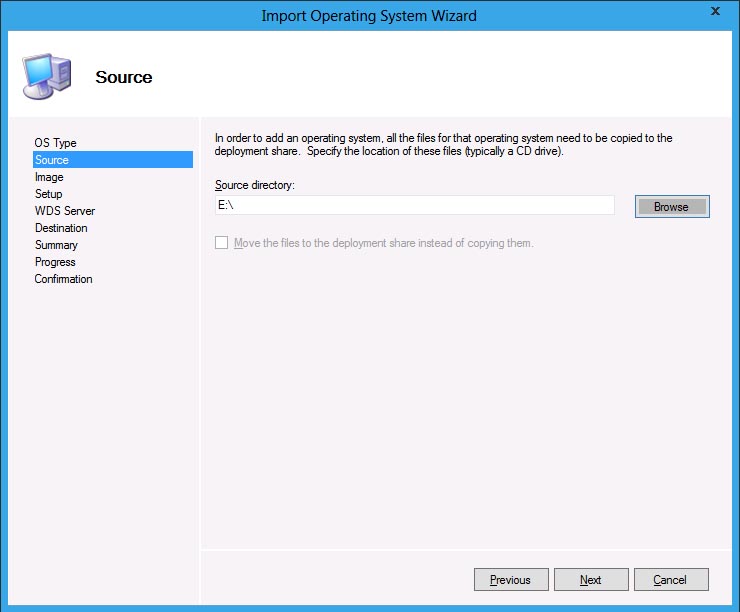
Task: Select the WDS Server step
Action: tap(65, 211)
